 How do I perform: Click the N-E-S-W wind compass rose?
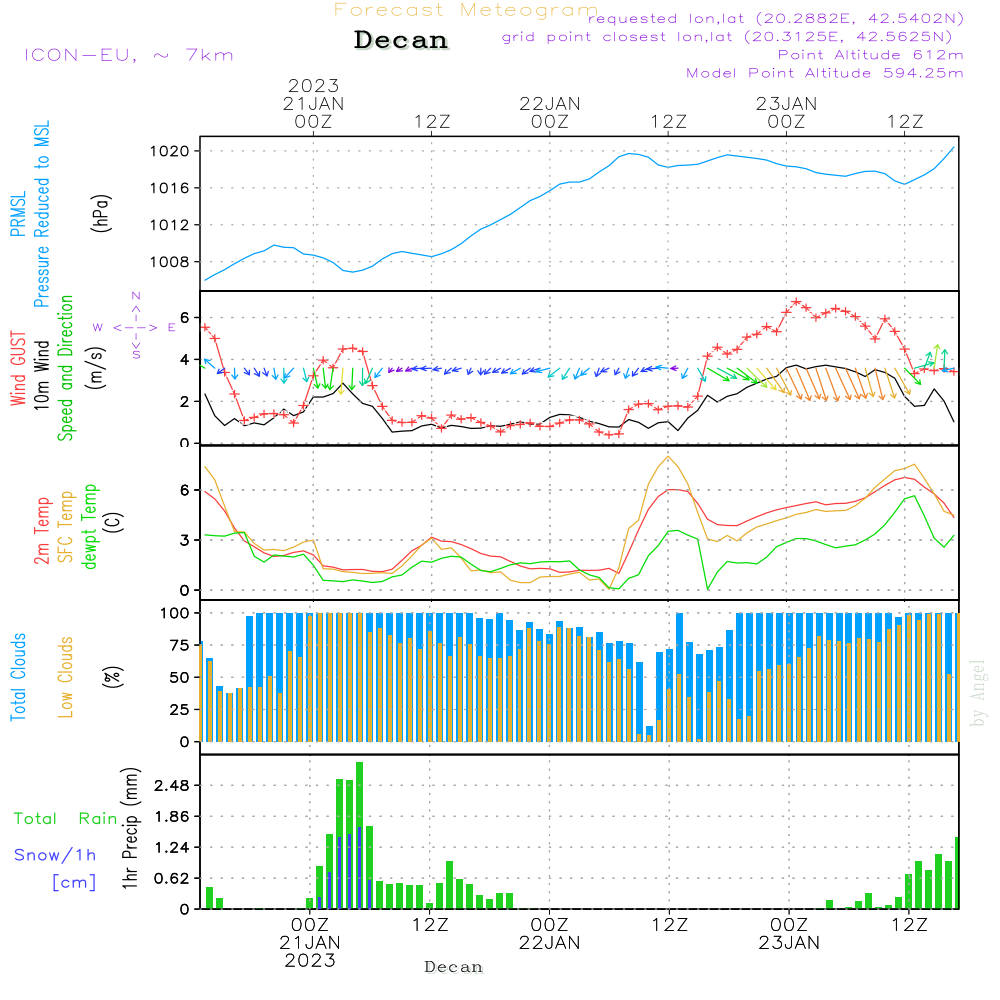pyautogui.click(x=135, y=326)
